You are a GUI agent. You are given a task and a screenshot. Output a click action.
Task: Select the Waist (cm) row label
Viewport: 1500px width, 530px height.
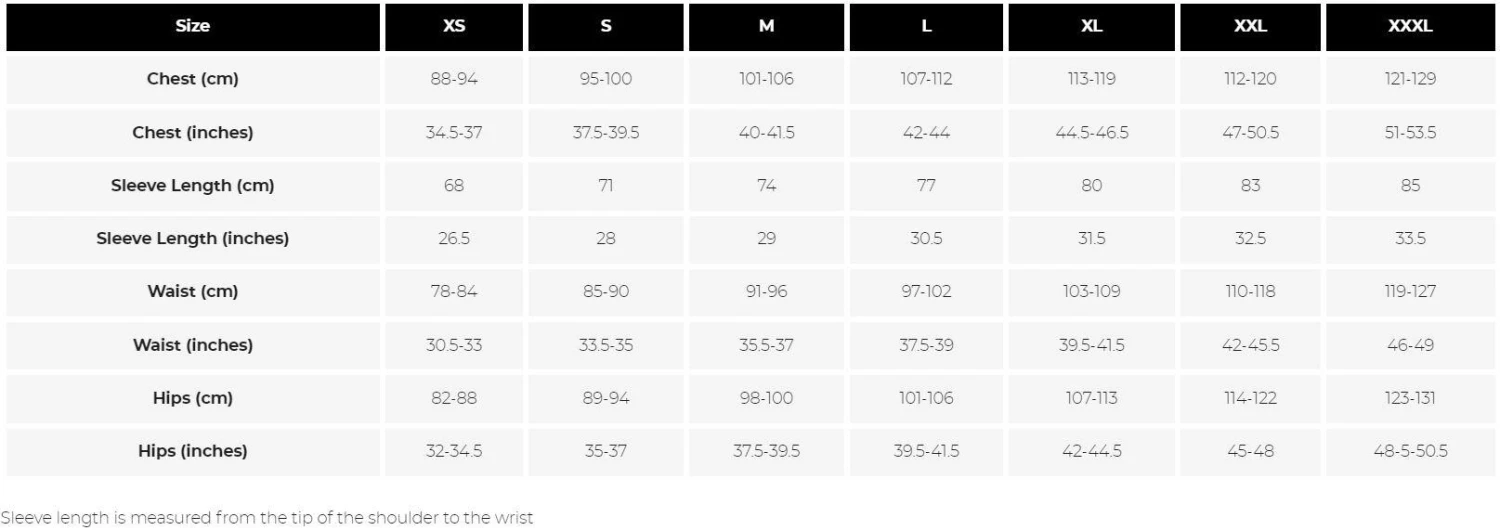click(193, 292)
